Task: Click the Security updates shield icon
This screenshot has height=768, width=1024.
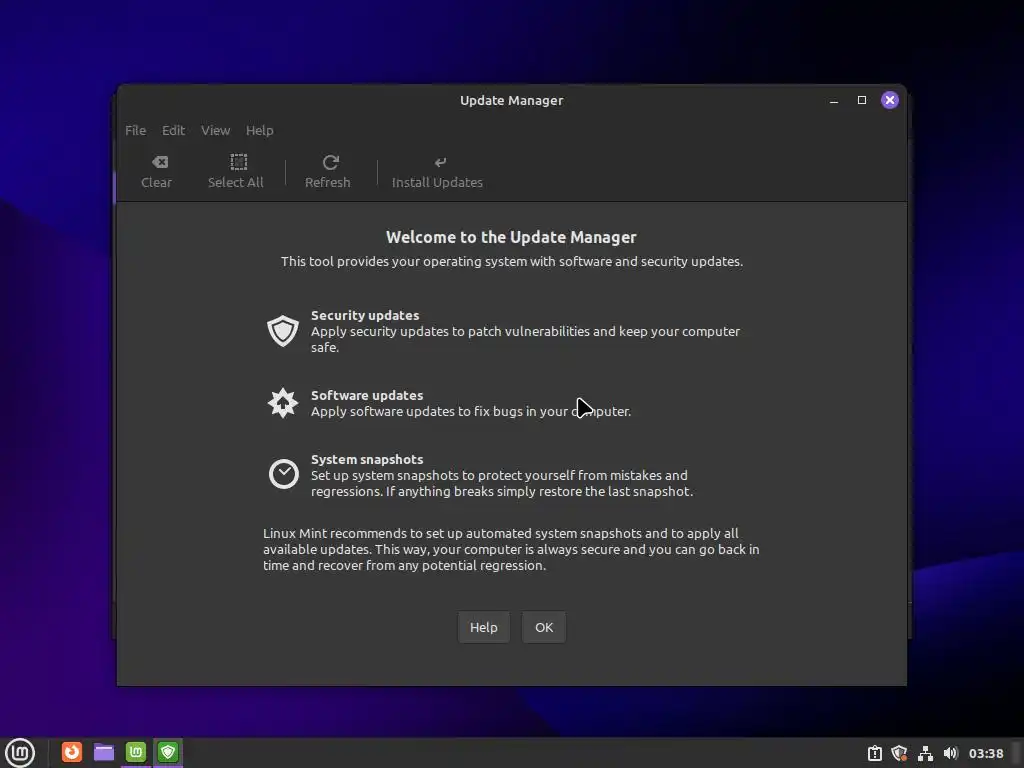Action: pyautogui.click(x=283, y=331)
